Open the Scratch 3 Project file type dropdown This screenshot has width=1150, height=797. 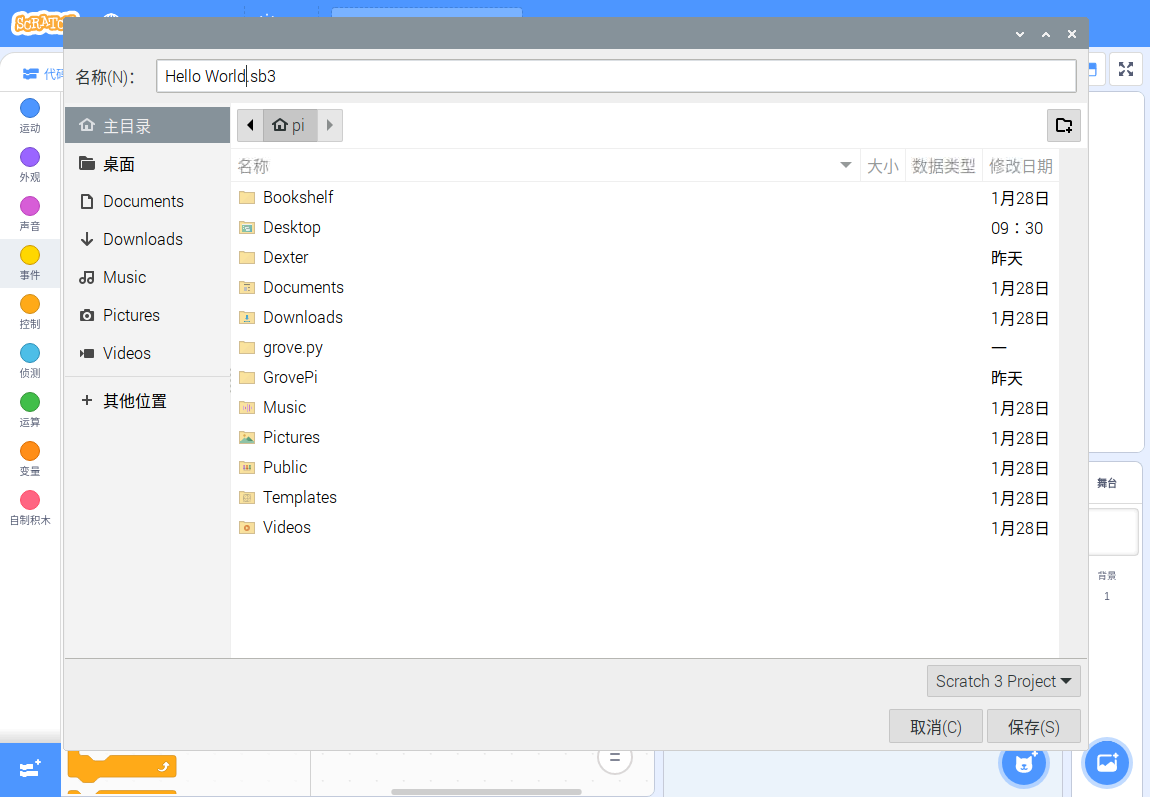click(x=1003, y=681)
